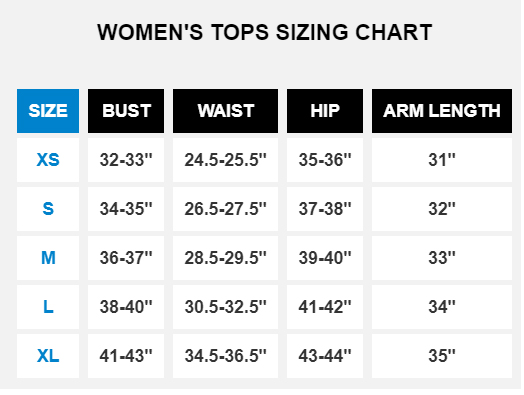
Task: Select the 34.5-36.5" waist measurement
Action: [225, 356]
